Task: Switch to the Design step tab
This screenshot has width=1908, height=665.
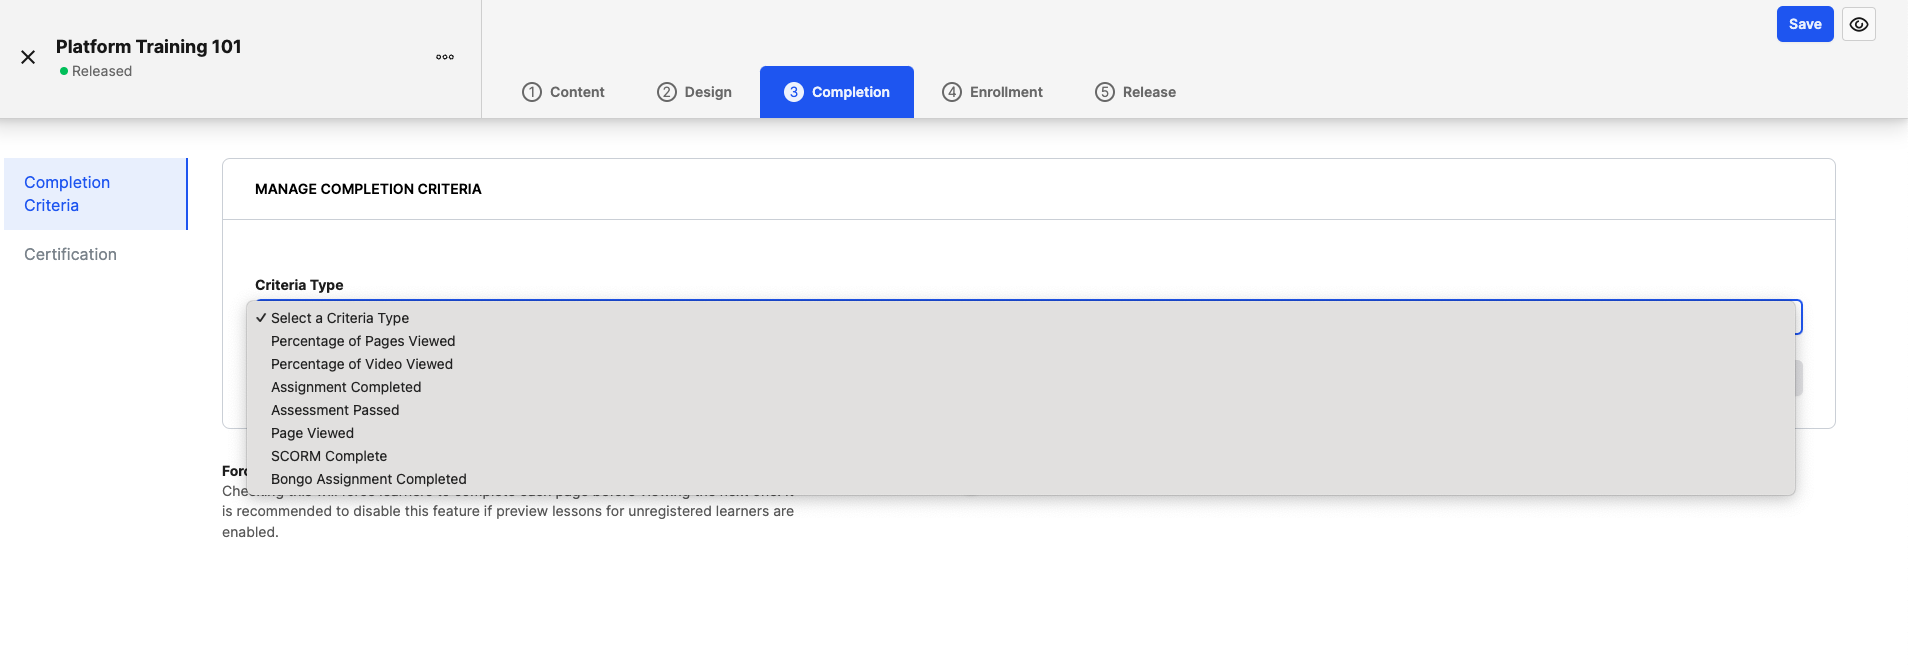Action: tap(695, 92)
